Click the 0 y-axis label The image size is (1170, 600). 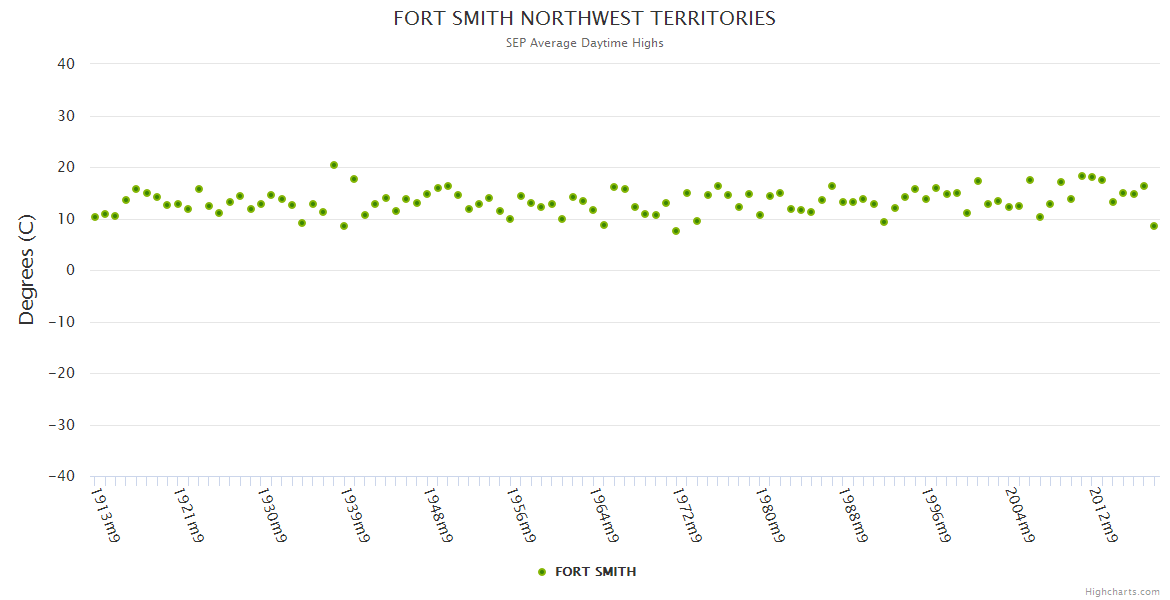71,271
